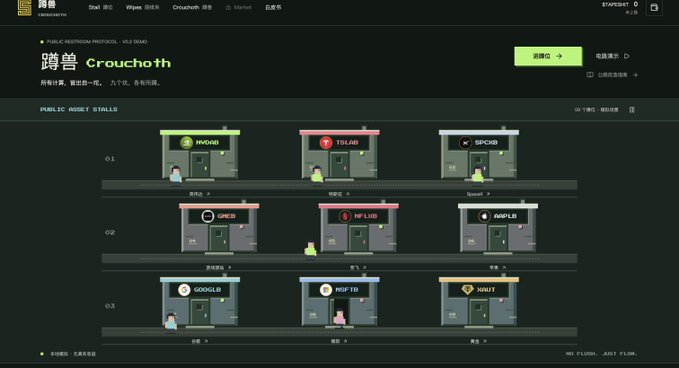The image size is (679, 368).
Task: Click the TSLAB Tesla logo on stall sign
Action: (x=326, y=142)
